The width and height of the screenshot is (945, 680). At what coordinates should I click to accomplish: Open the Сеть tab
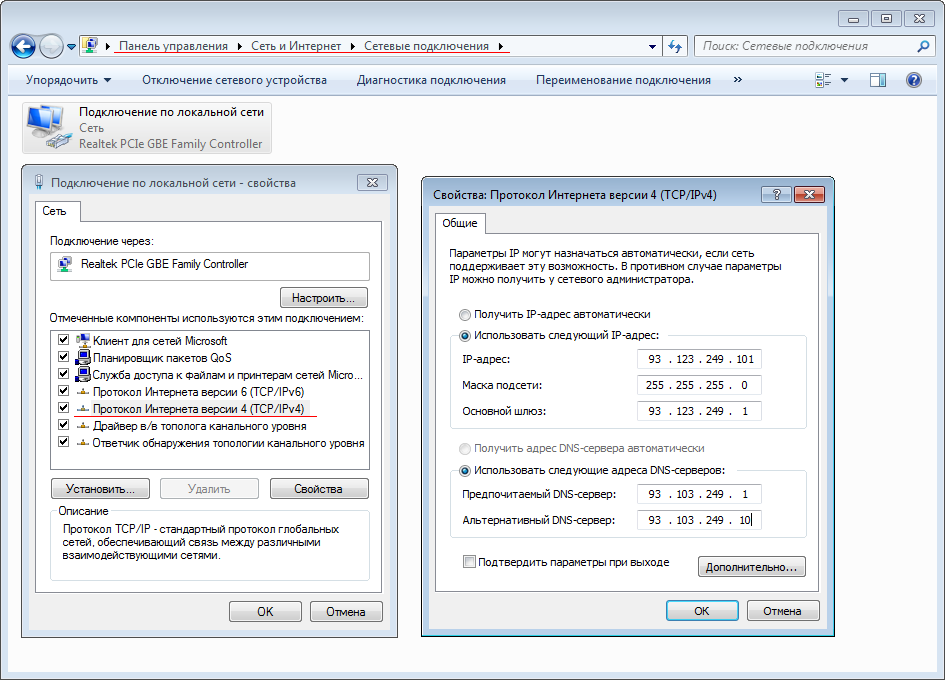(52, 211)
